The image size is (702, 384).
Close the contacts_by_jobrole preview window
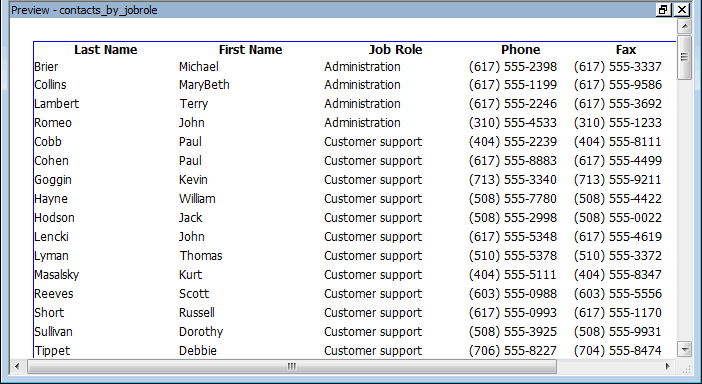click(x=682, y=10)
